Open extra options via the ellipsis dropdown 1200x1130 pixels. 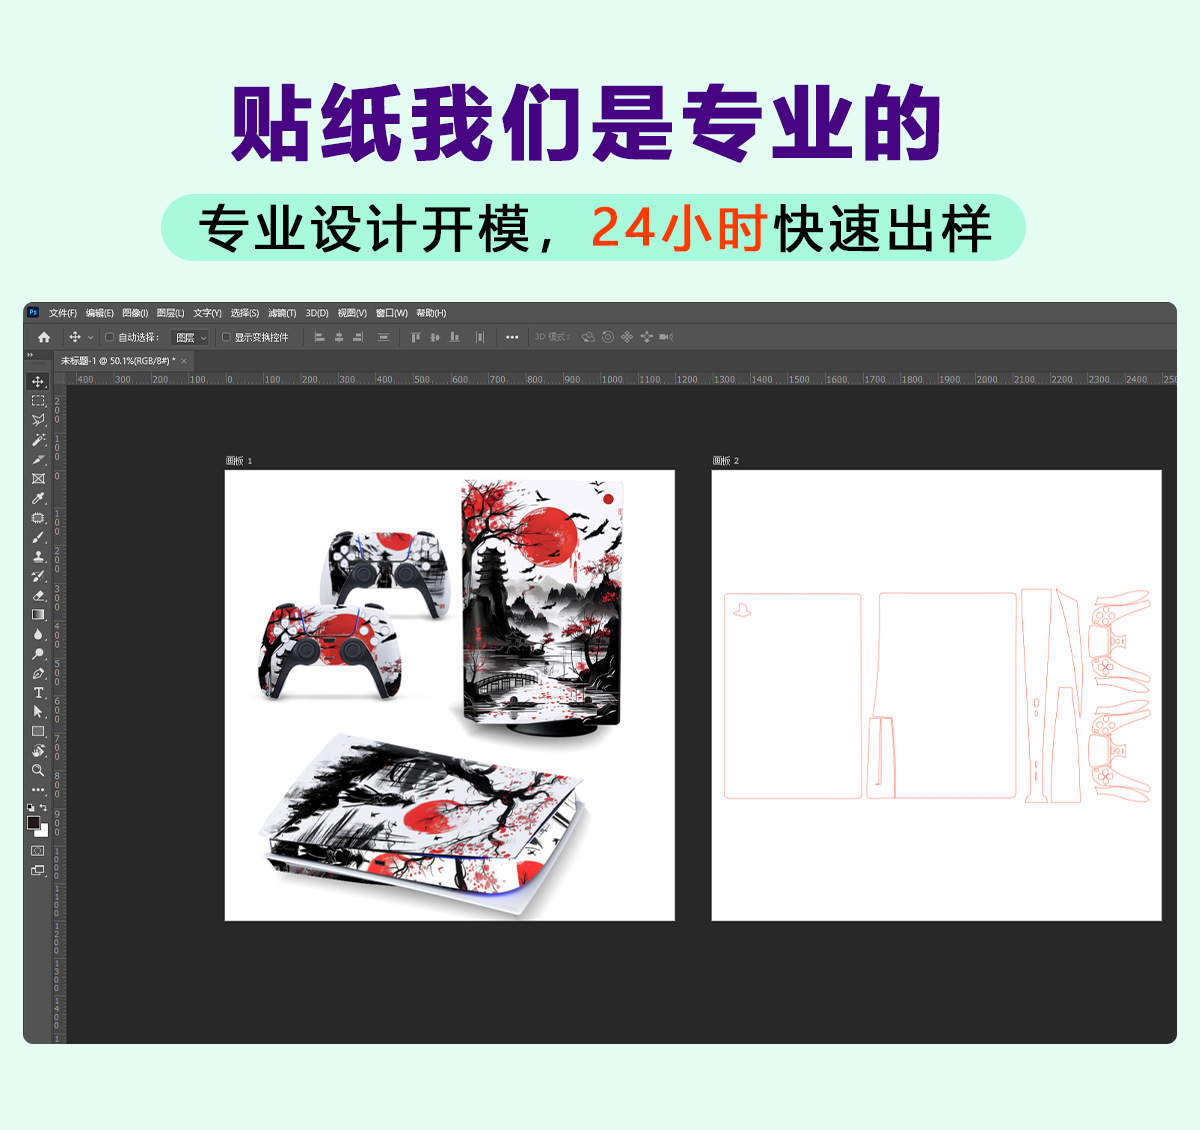(x=511, y=337)
